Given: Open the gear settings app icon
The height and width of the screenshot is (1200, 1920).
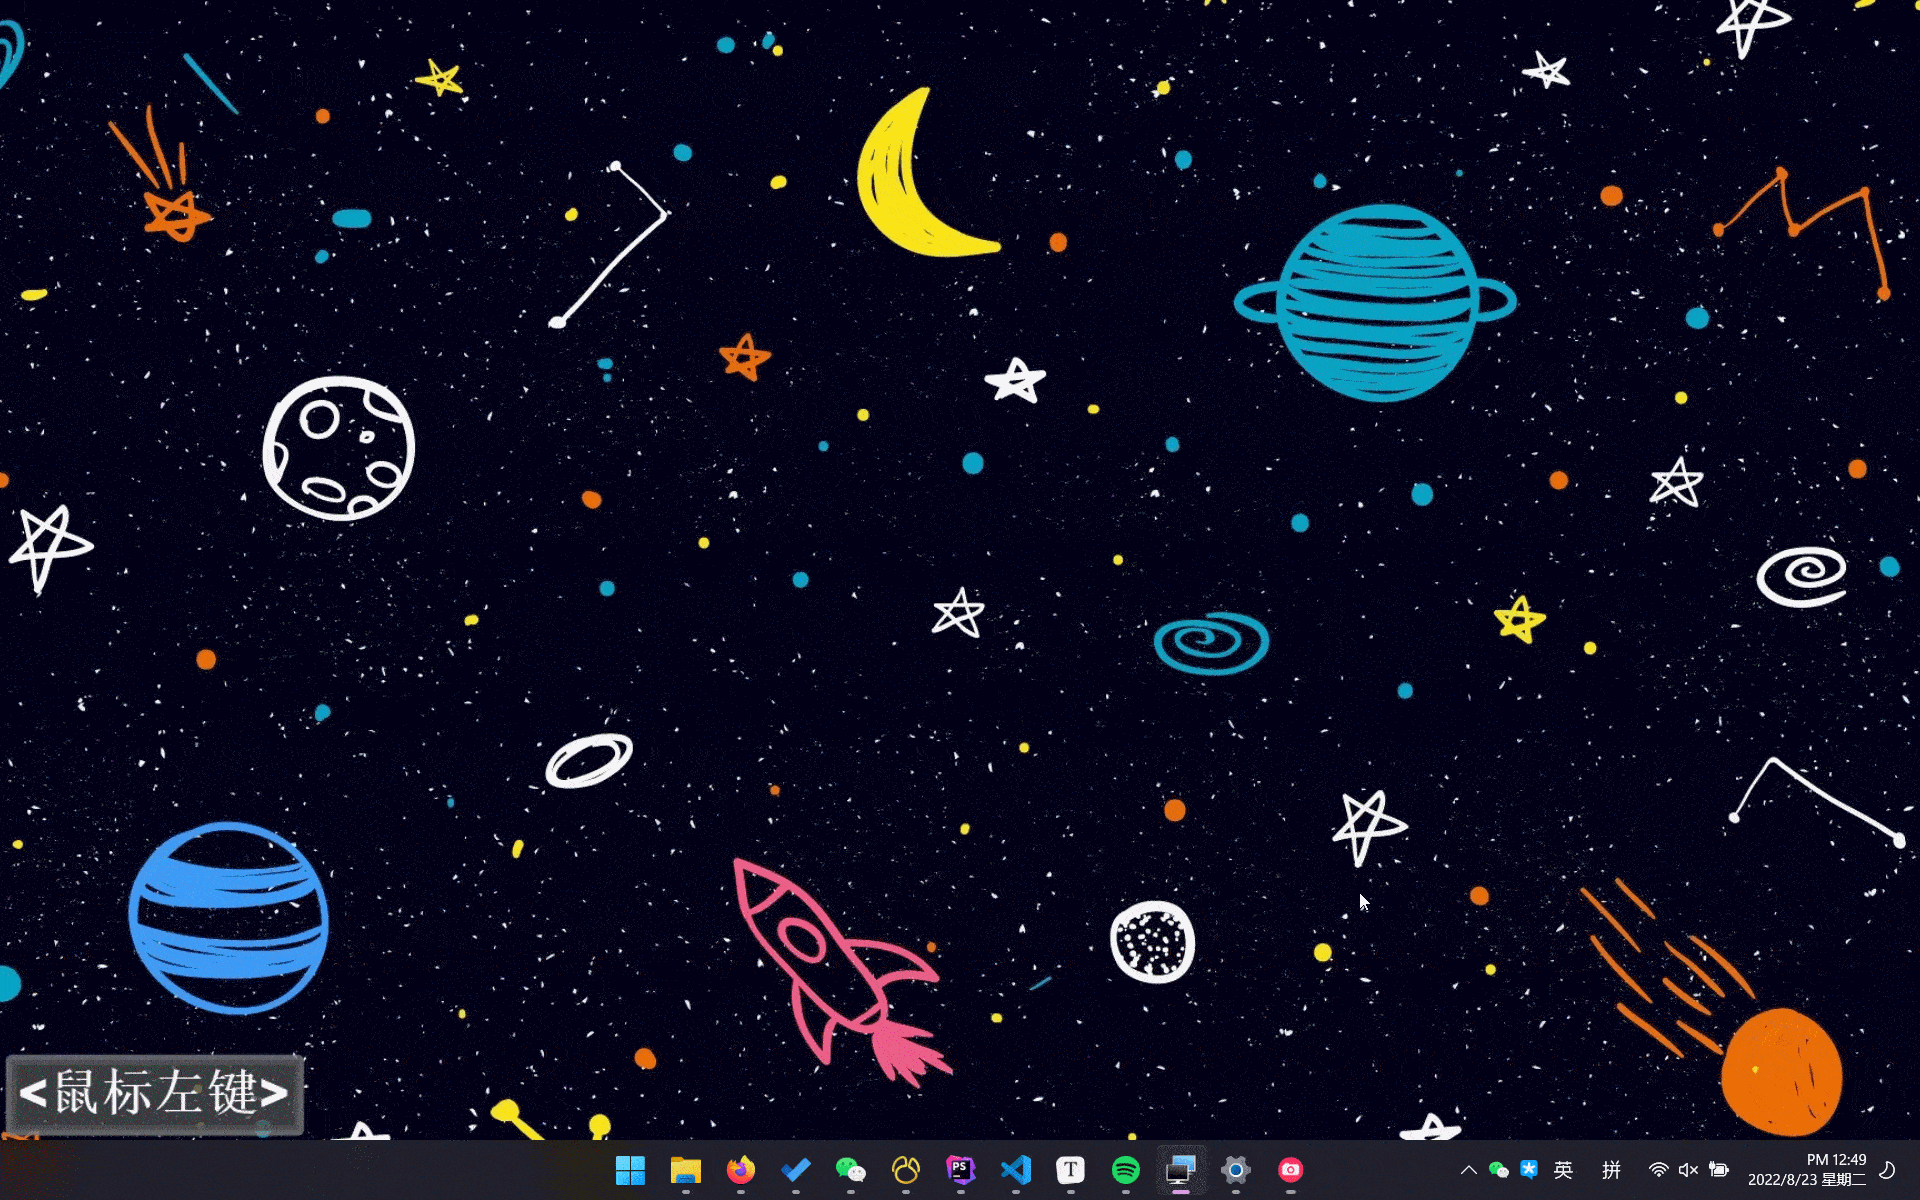Looking at the screenshot, I should point(1236,1169).
